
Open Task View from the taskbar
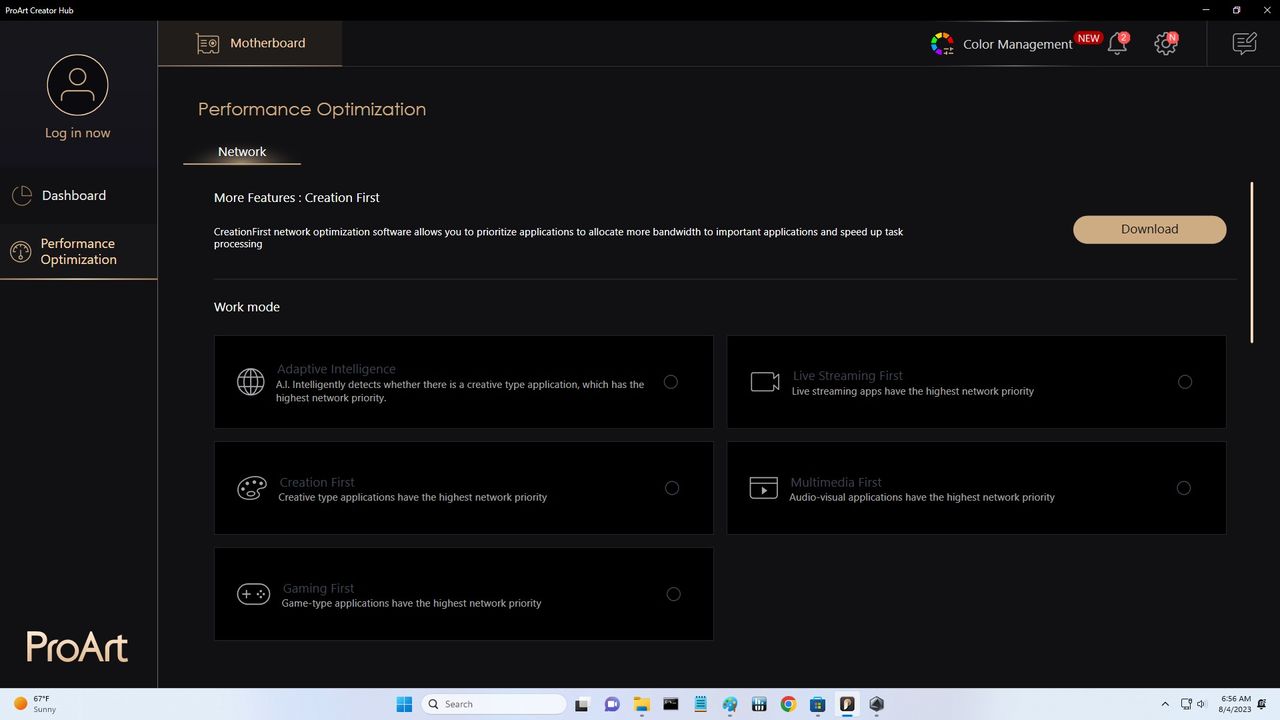coord(582,704)
